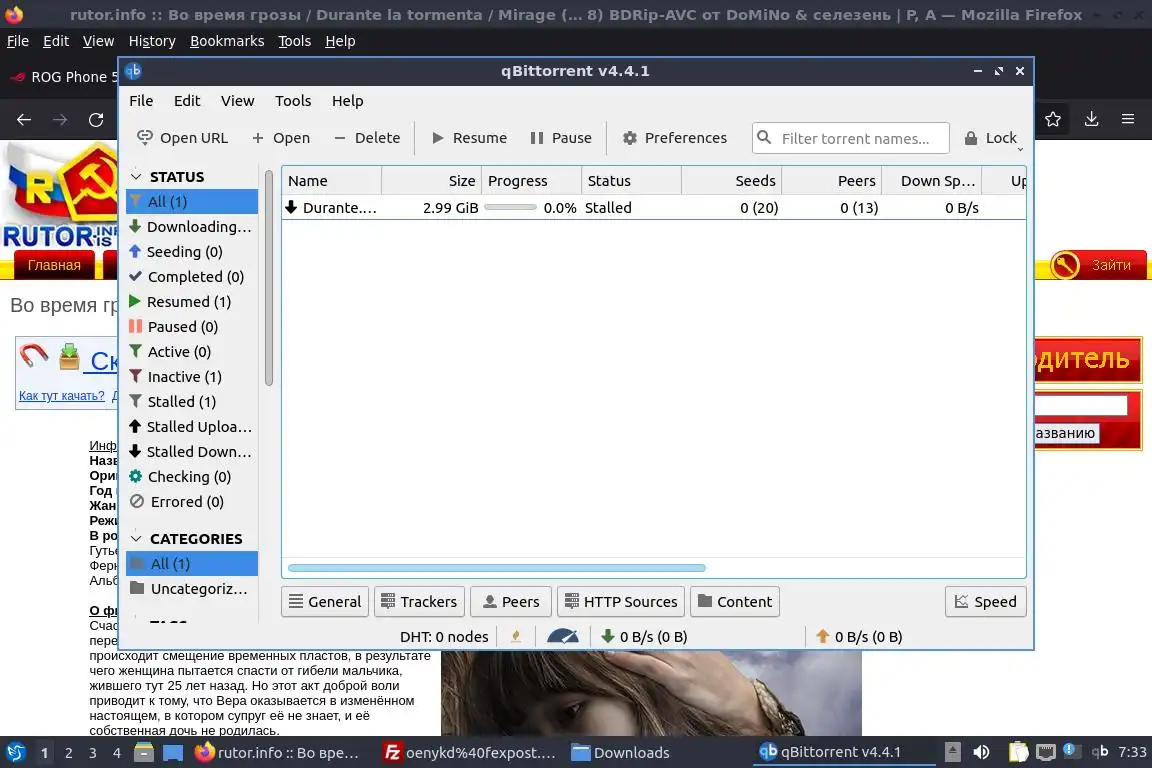
Task: Open the qBittorrent File menu
Action: (141, 101)
